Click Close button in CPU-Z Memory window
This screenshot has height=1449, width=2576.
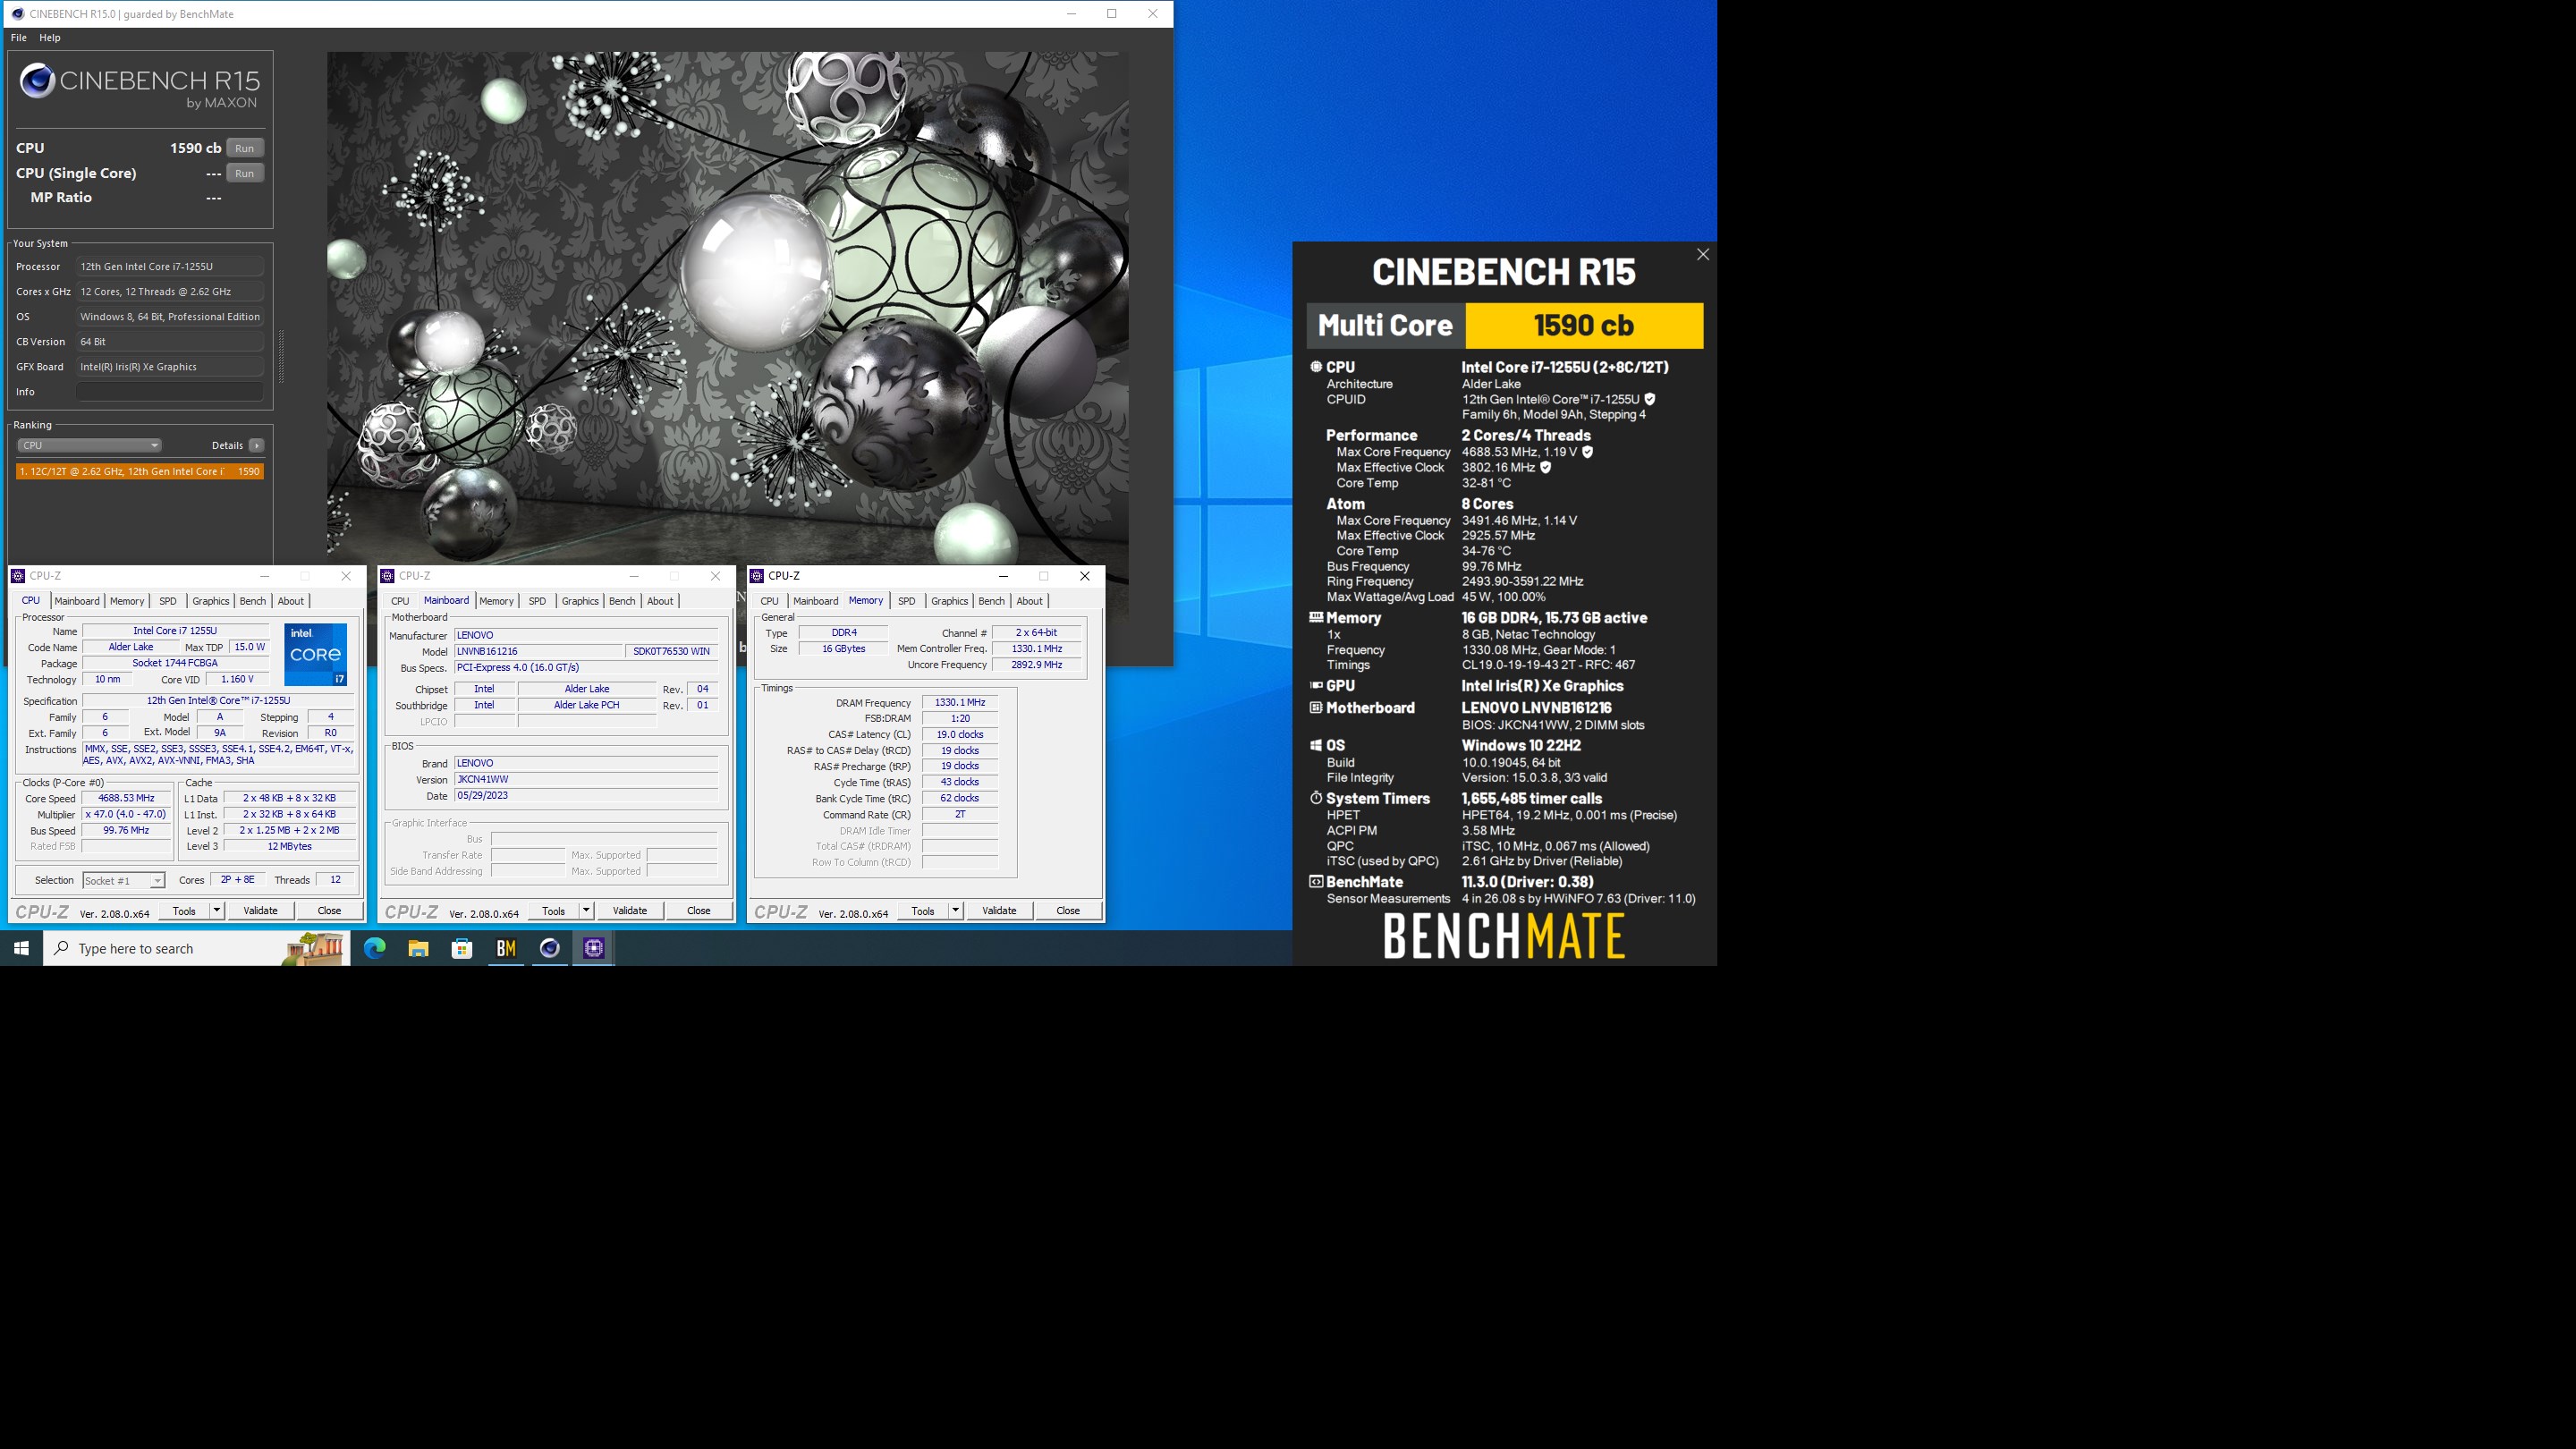pos(1068,911)
